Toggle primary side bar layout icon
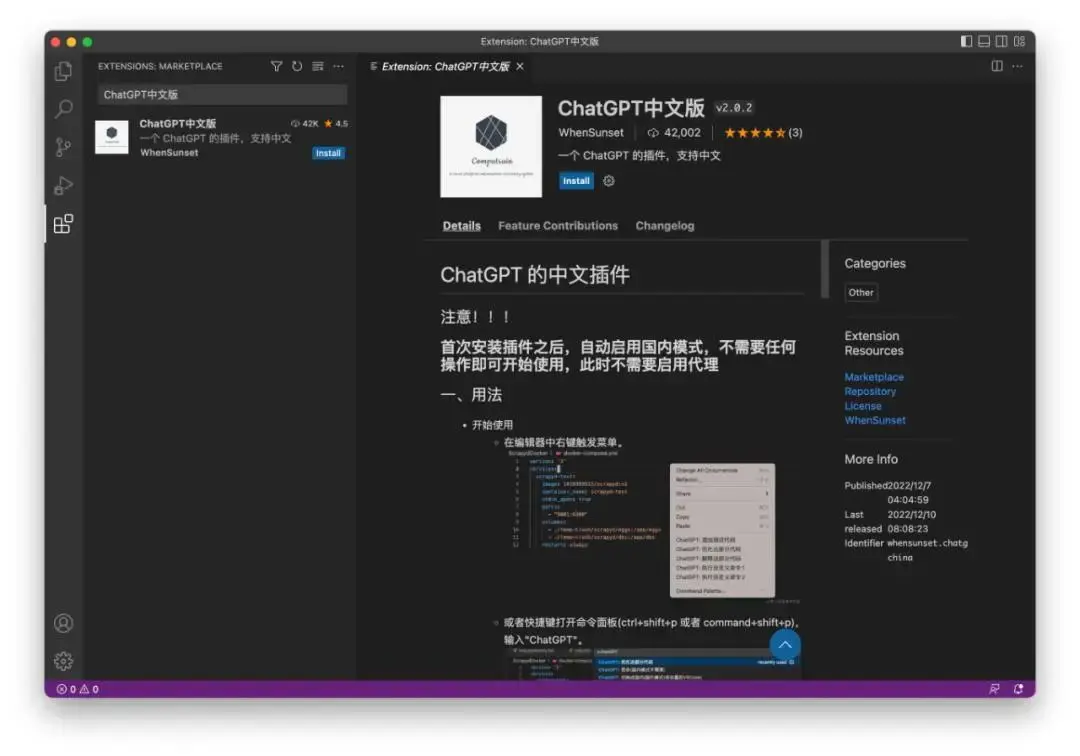This screenshot has height=756, width=1080. pyautogui.click(x=966, y=41)
